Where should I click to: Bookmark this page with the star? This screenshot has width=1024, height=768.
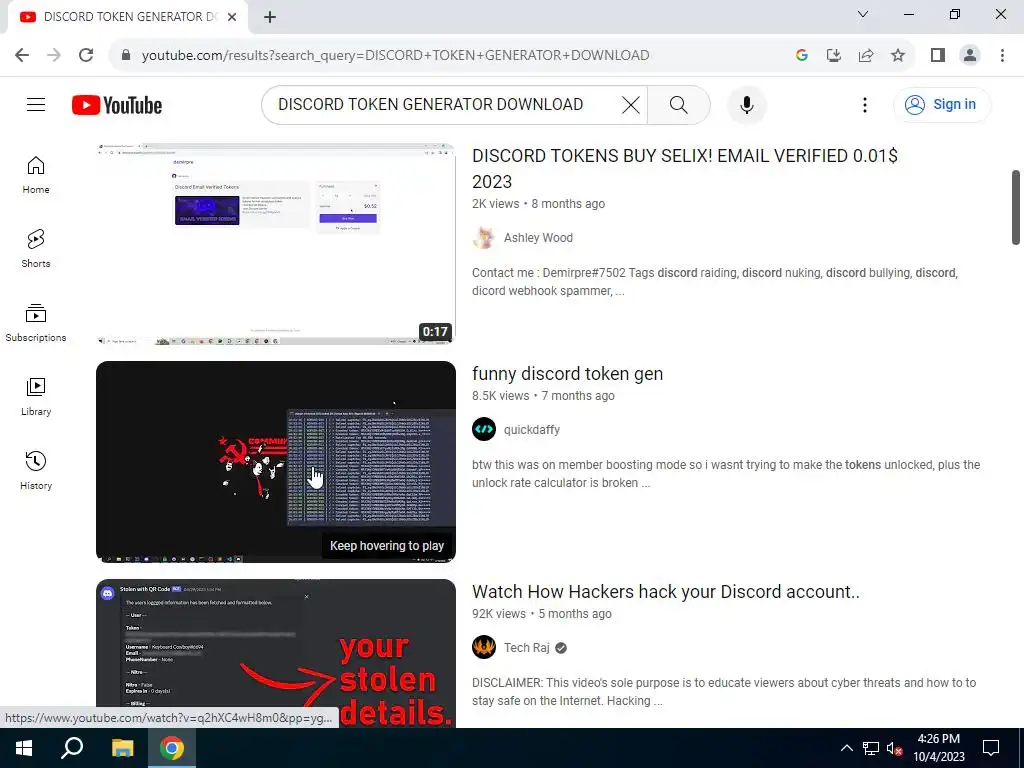coord(898,55)
